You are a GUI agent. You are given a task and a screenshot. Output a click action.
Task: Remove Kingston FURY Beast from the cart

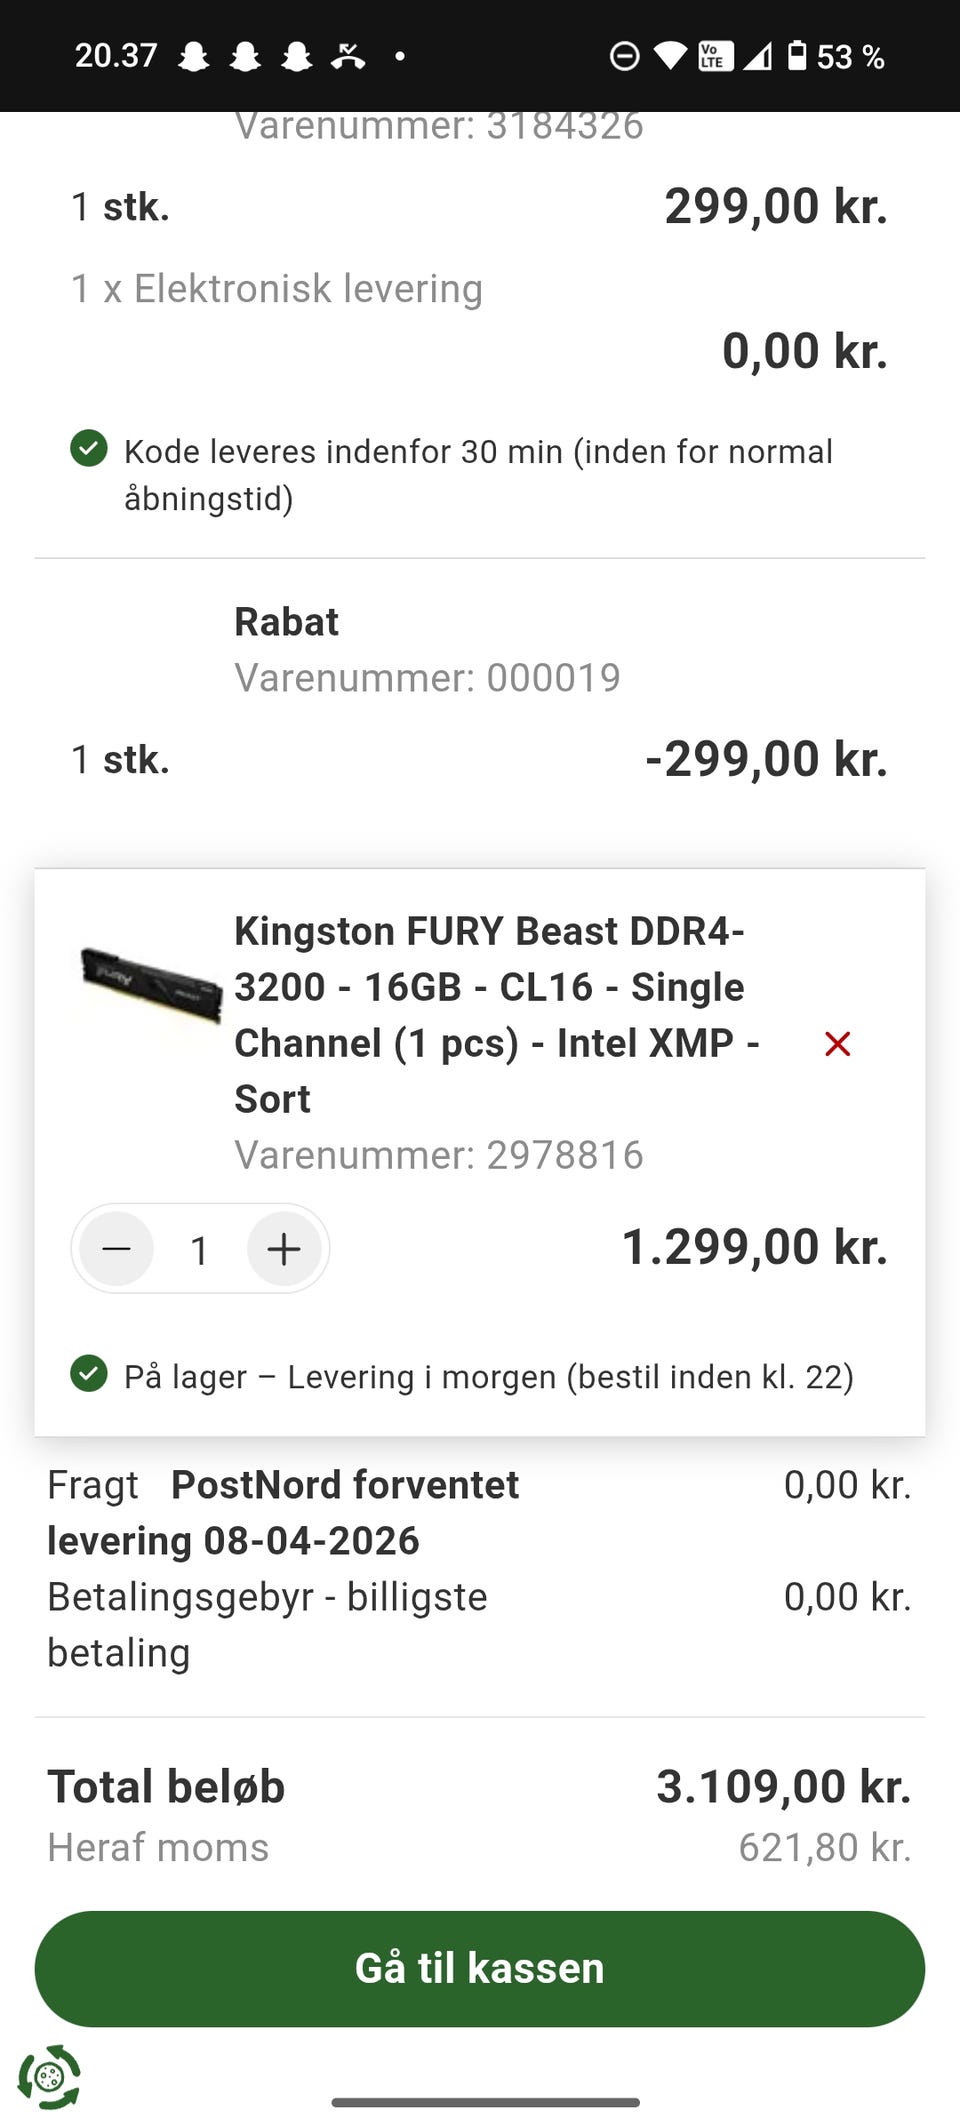pyautogui.click(x=837, y=1044)
